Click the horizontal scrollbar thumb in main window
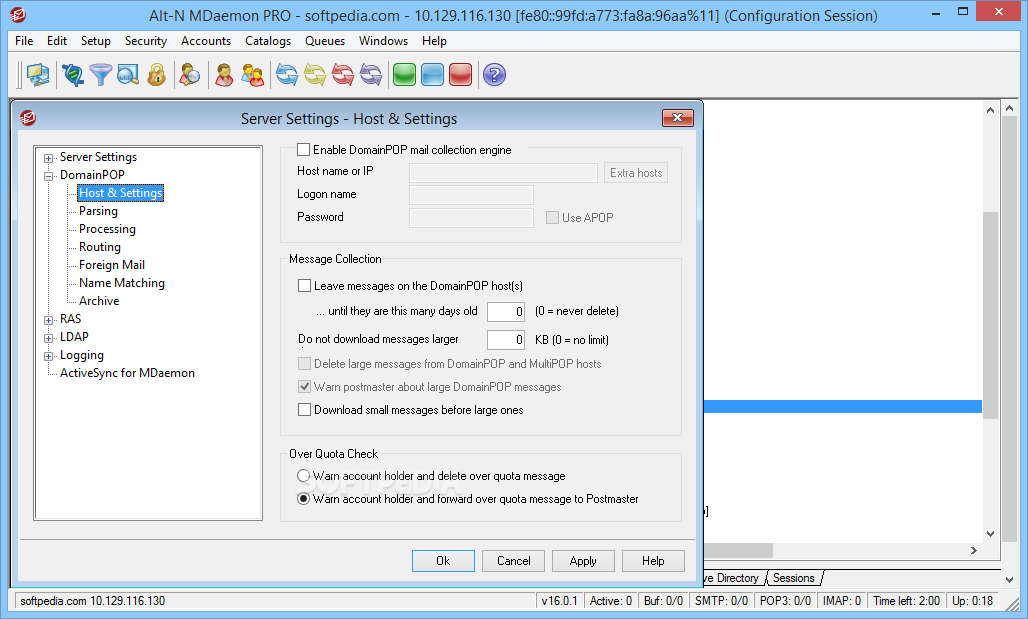 [738, 550]
